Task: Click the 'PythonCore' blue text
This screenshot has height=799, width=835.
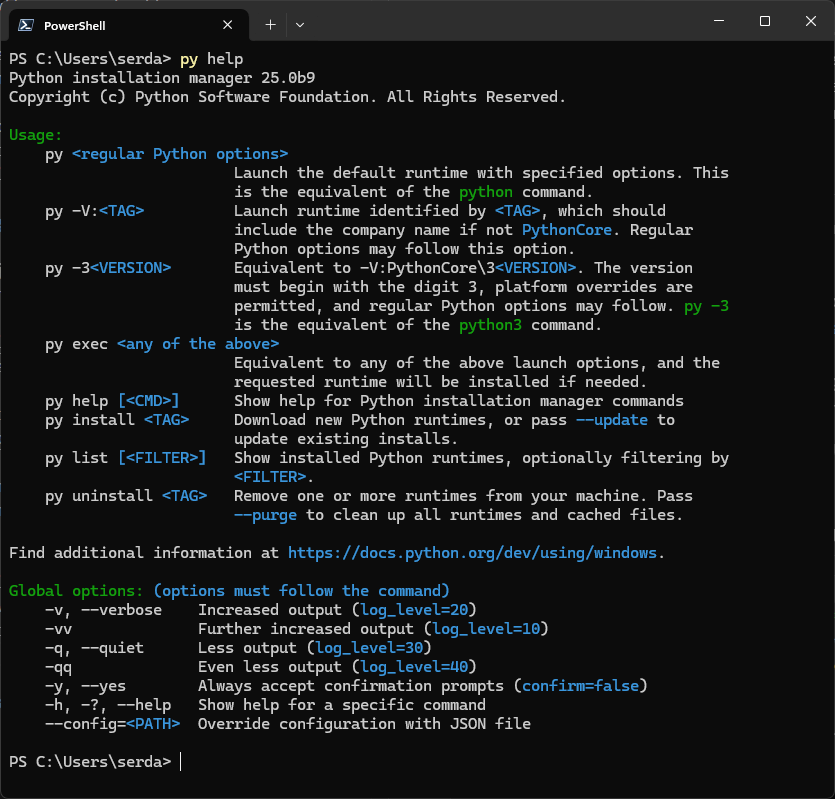Action: click(566, 229)
